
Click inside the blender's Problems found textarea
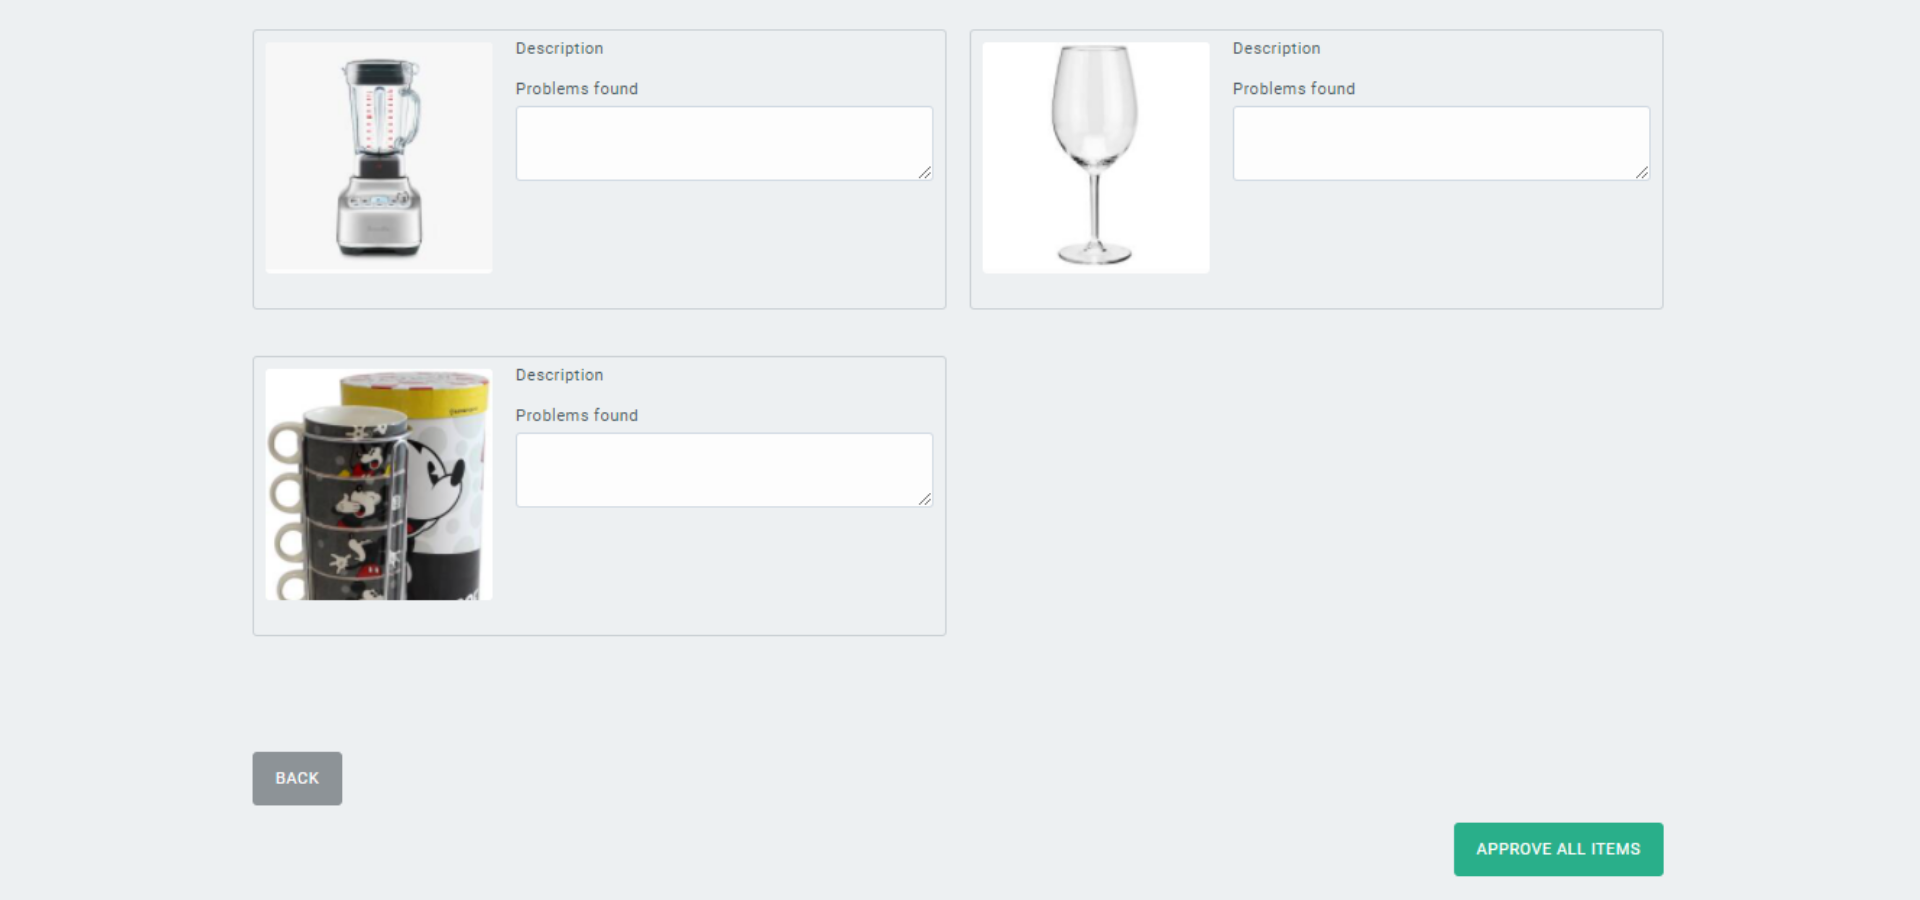point(722,142)
